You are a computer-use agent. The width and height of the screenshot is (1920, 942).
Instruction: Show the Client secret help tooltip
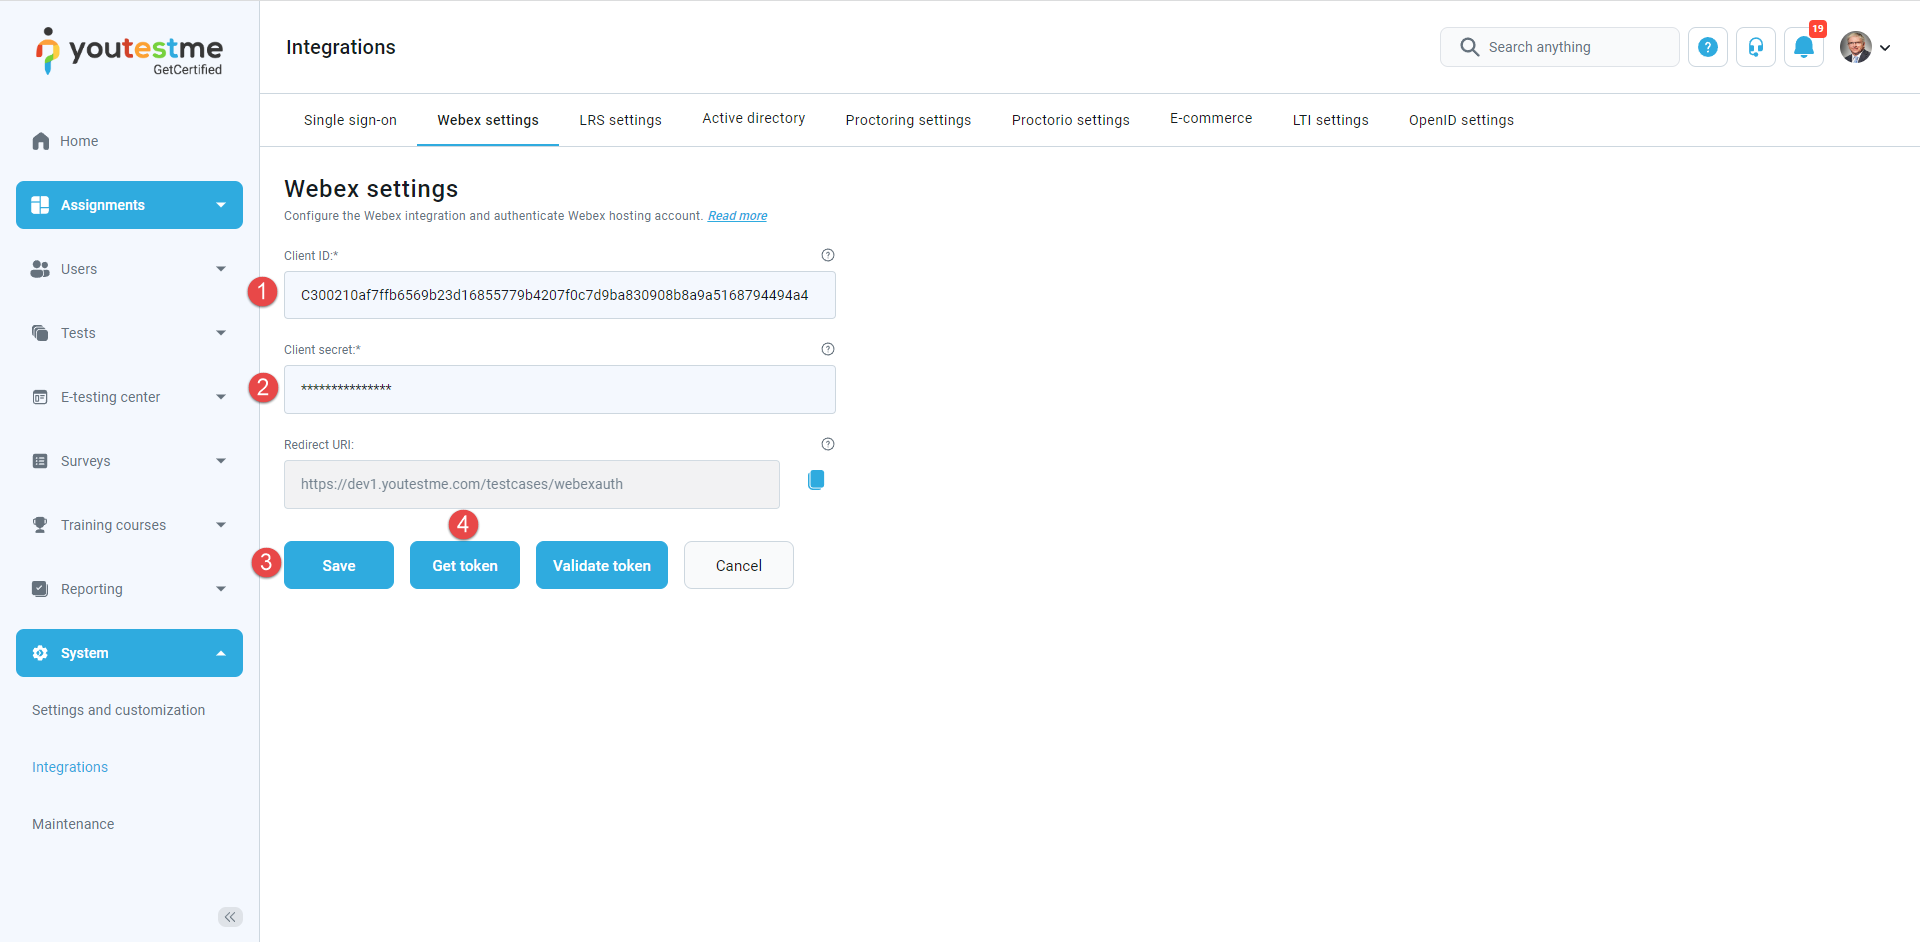827,349
